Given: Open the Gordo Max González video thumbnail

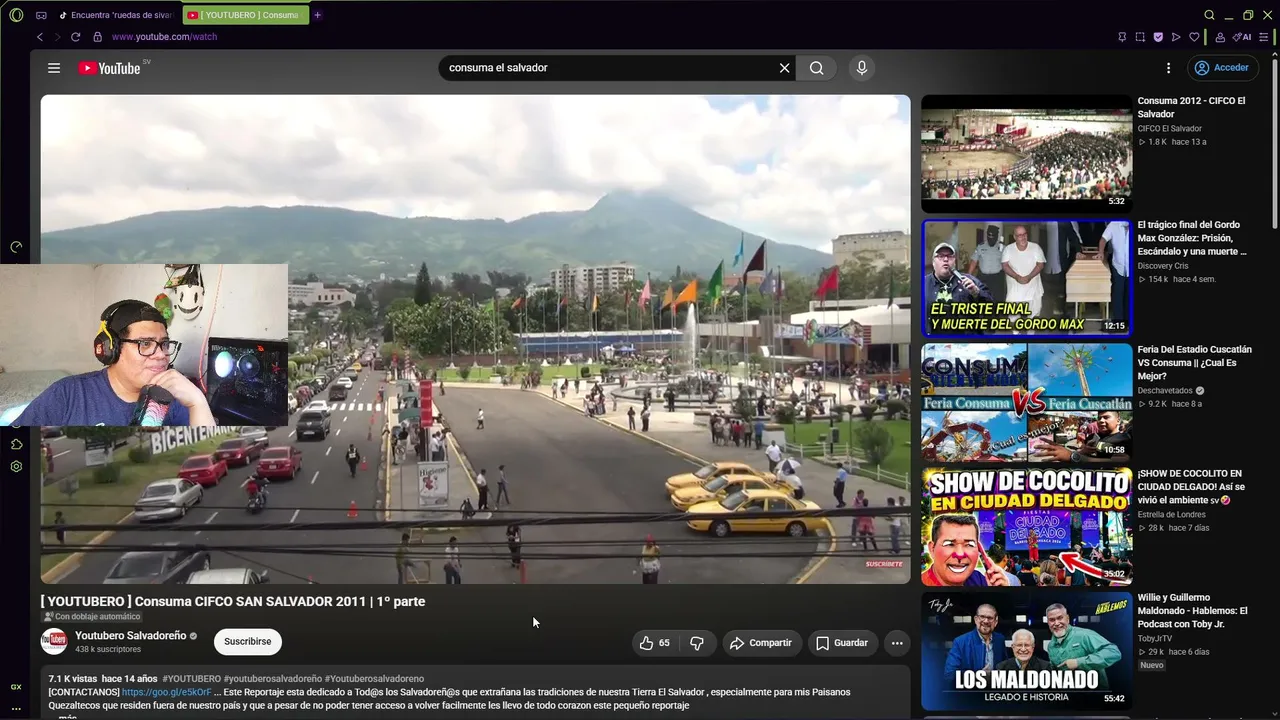Looking at the screenshot, I should click(1026, 278).
